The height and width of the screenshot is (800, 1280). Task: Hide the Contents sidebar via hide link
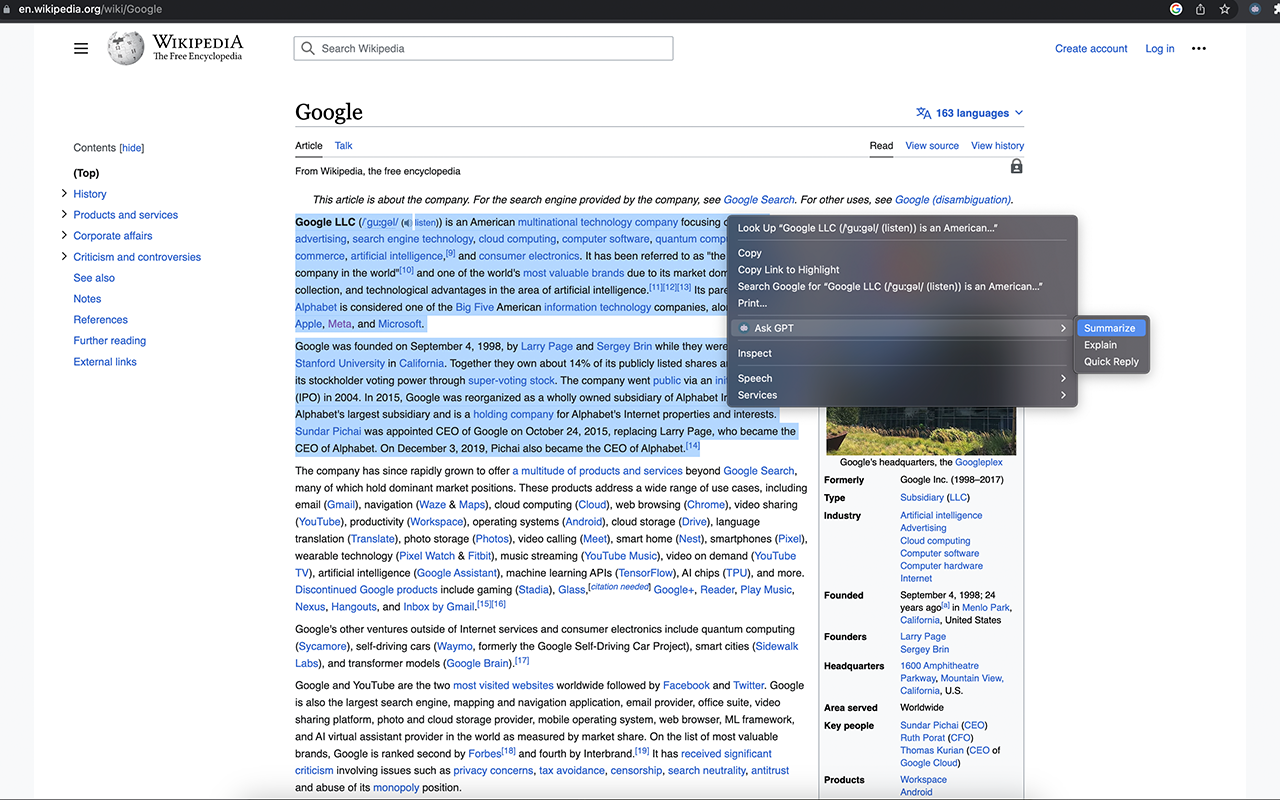(132, 148)
